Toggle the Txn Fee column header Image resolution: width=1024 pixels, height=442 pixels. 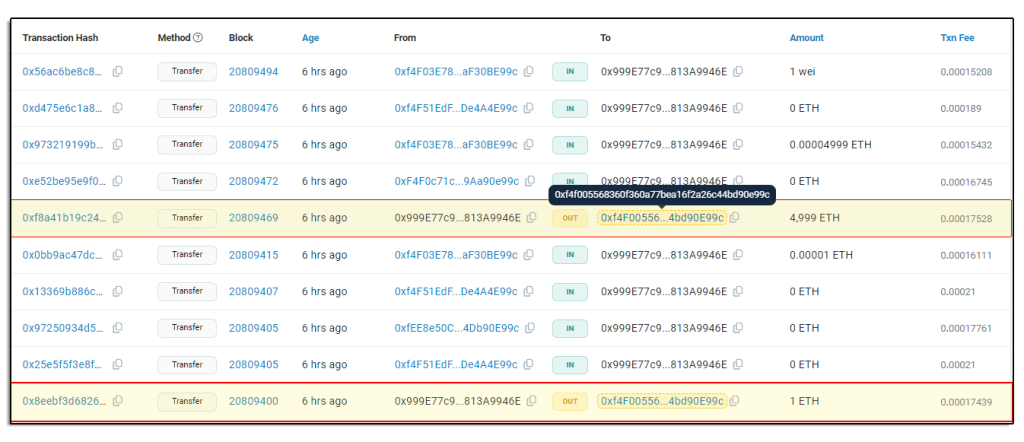coord(957,38)
